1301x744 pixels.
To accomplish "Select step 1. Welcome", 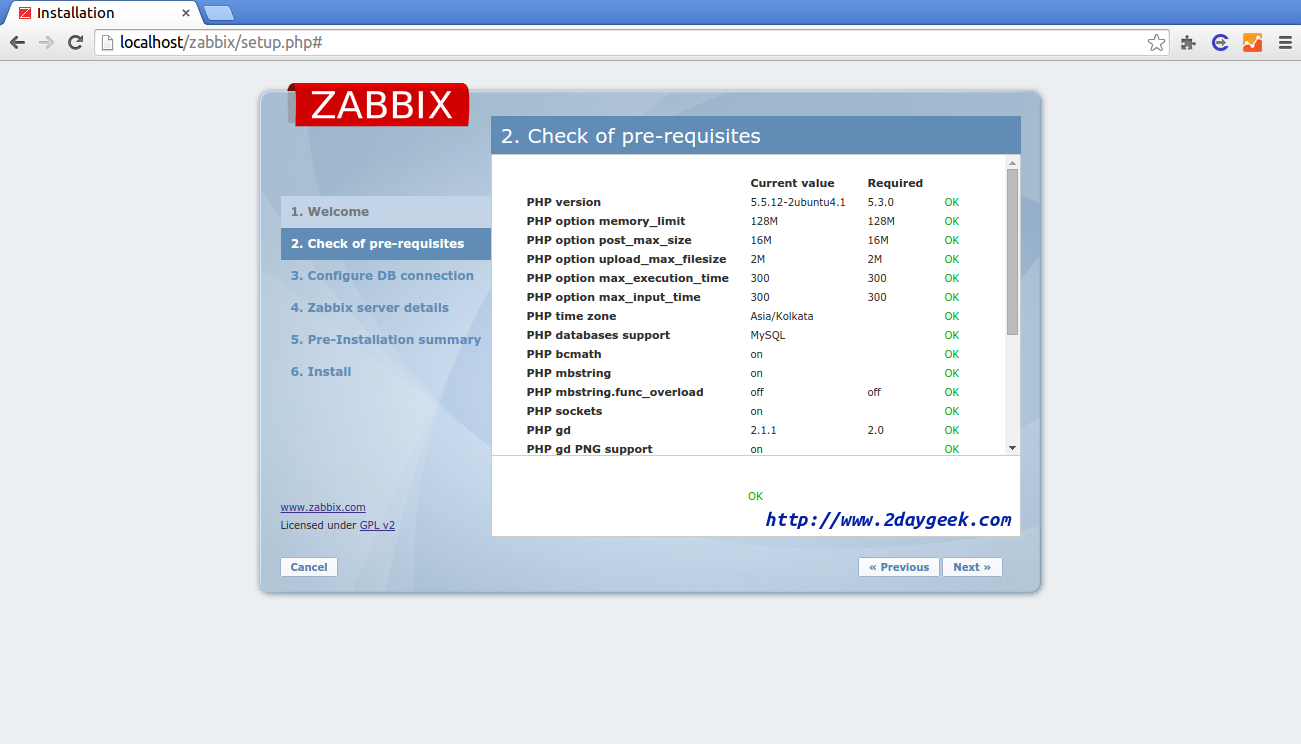I will click(386, 212).
